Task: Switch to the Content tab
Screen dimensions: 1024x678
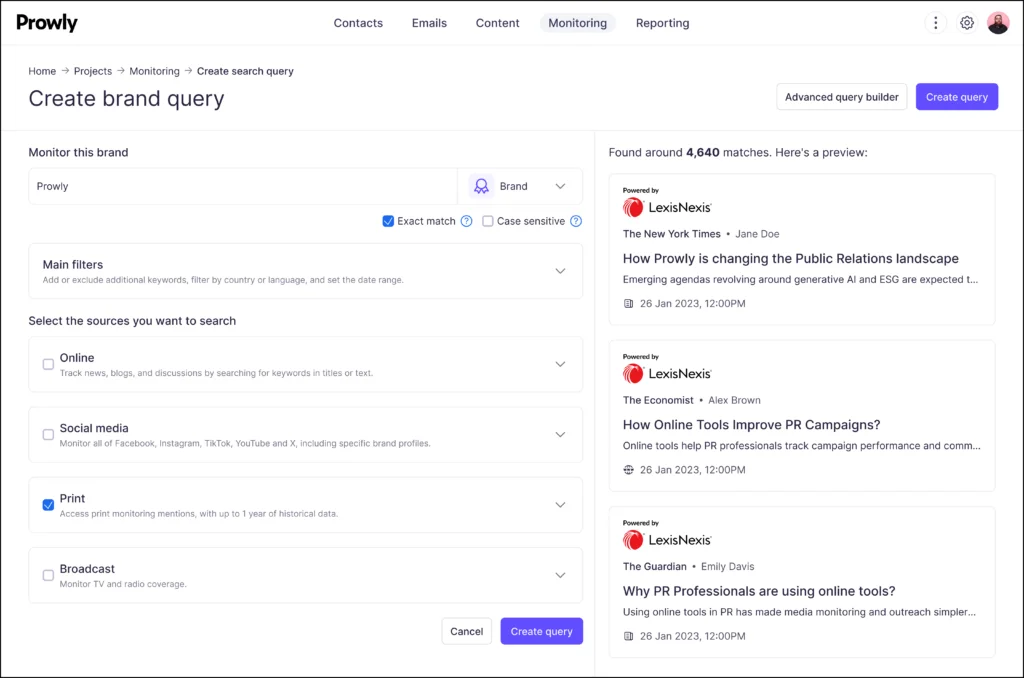Action: click(x=498, y=23)
